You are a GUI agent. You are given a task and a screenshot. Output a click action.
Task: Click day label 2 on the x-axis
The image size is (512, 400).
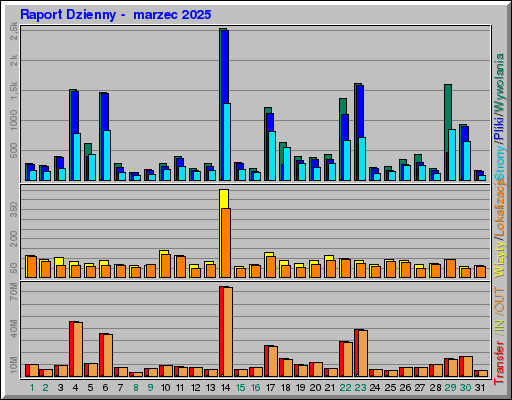click(x=46, y=388)
